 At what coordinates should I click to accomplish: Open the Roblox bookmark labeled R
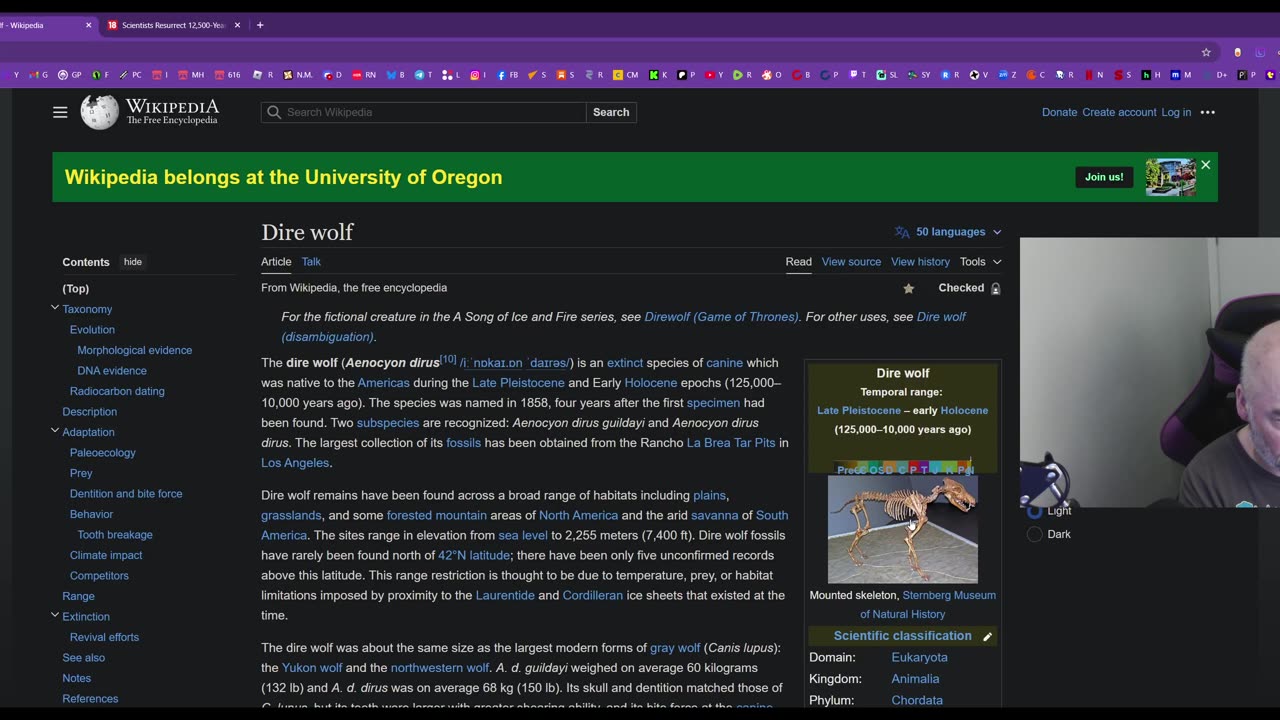[x=263, y=74]
